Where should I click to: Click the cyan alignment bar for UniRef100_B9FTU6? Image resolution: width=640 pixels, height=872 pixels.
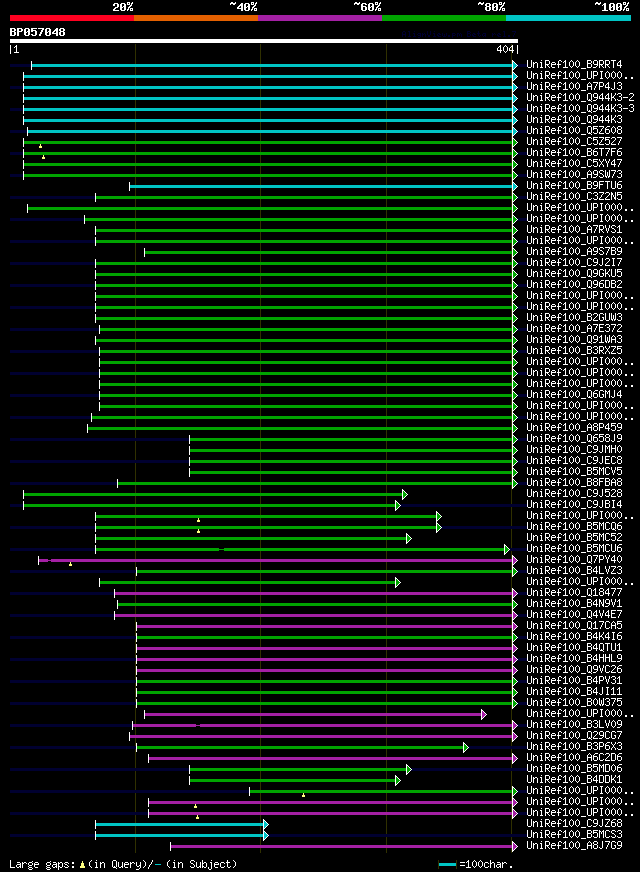pos(323,186)
